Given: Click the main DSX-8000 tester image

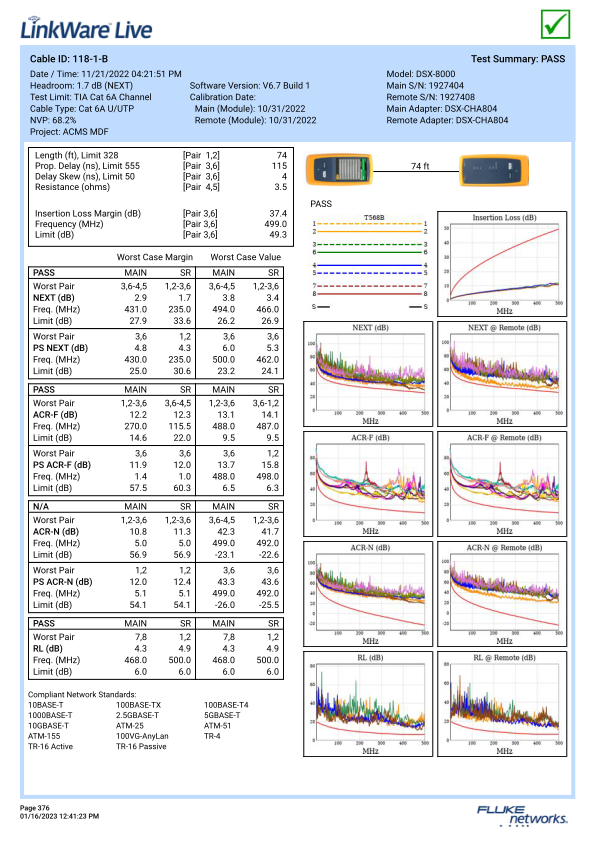Looking at the screenshot, I should coord(339,169).
